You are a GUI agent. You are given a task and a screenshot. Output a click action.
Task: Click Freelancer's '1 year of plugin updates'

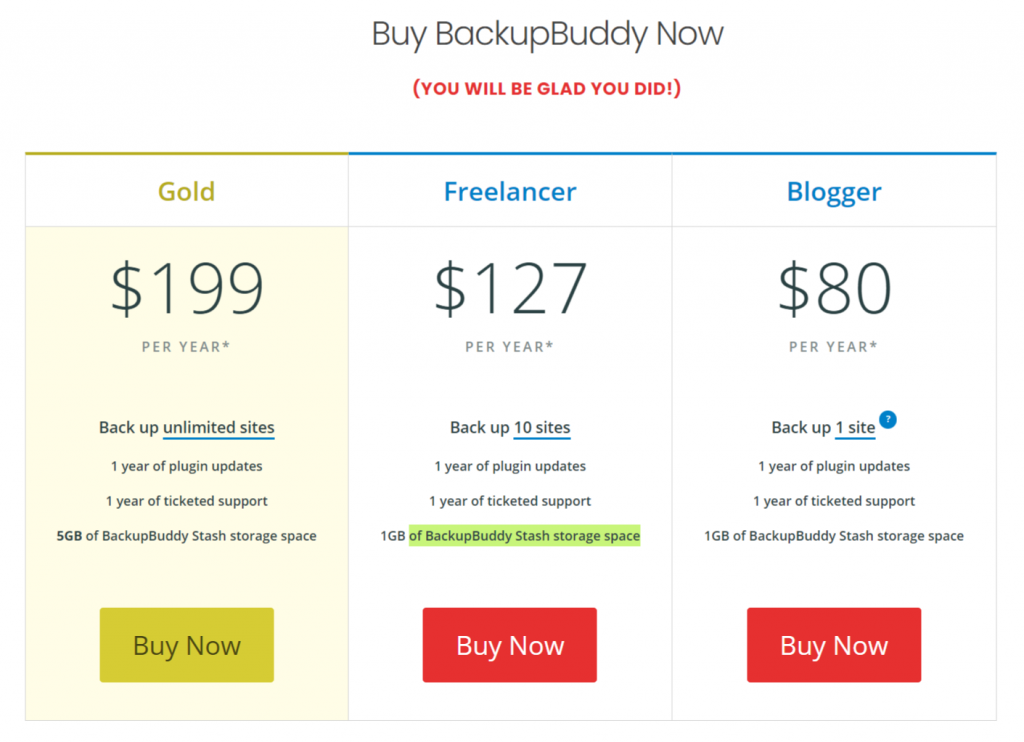click(x=510, y=466)
